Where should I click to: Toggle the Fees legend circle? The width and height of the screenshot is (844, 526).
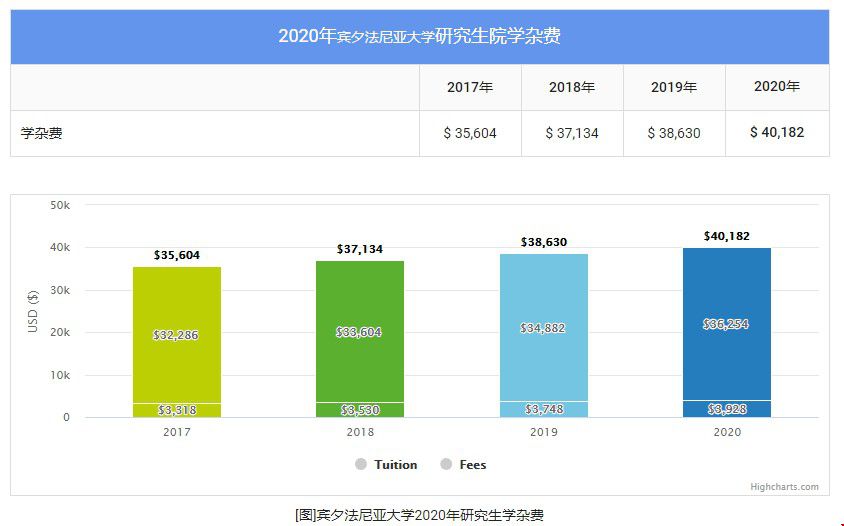446,464
